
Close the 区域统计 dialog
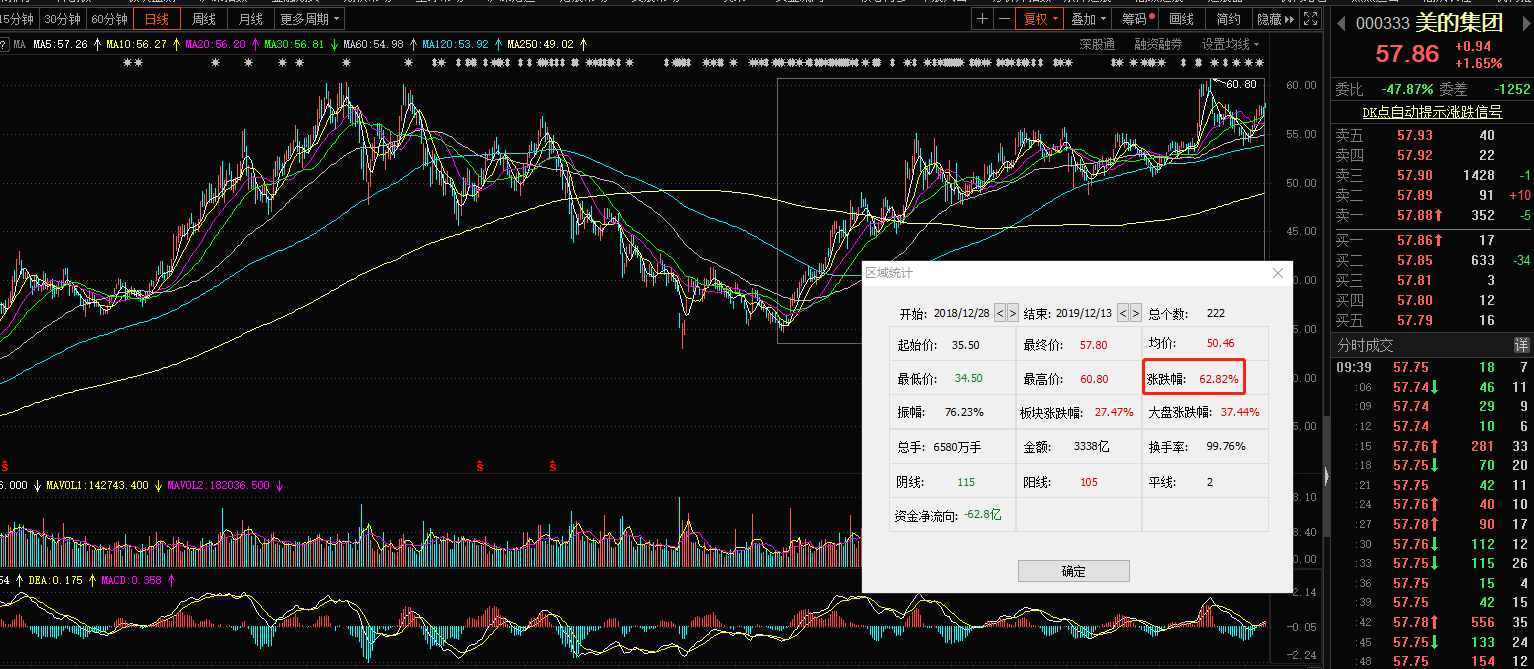(1277, 273)
